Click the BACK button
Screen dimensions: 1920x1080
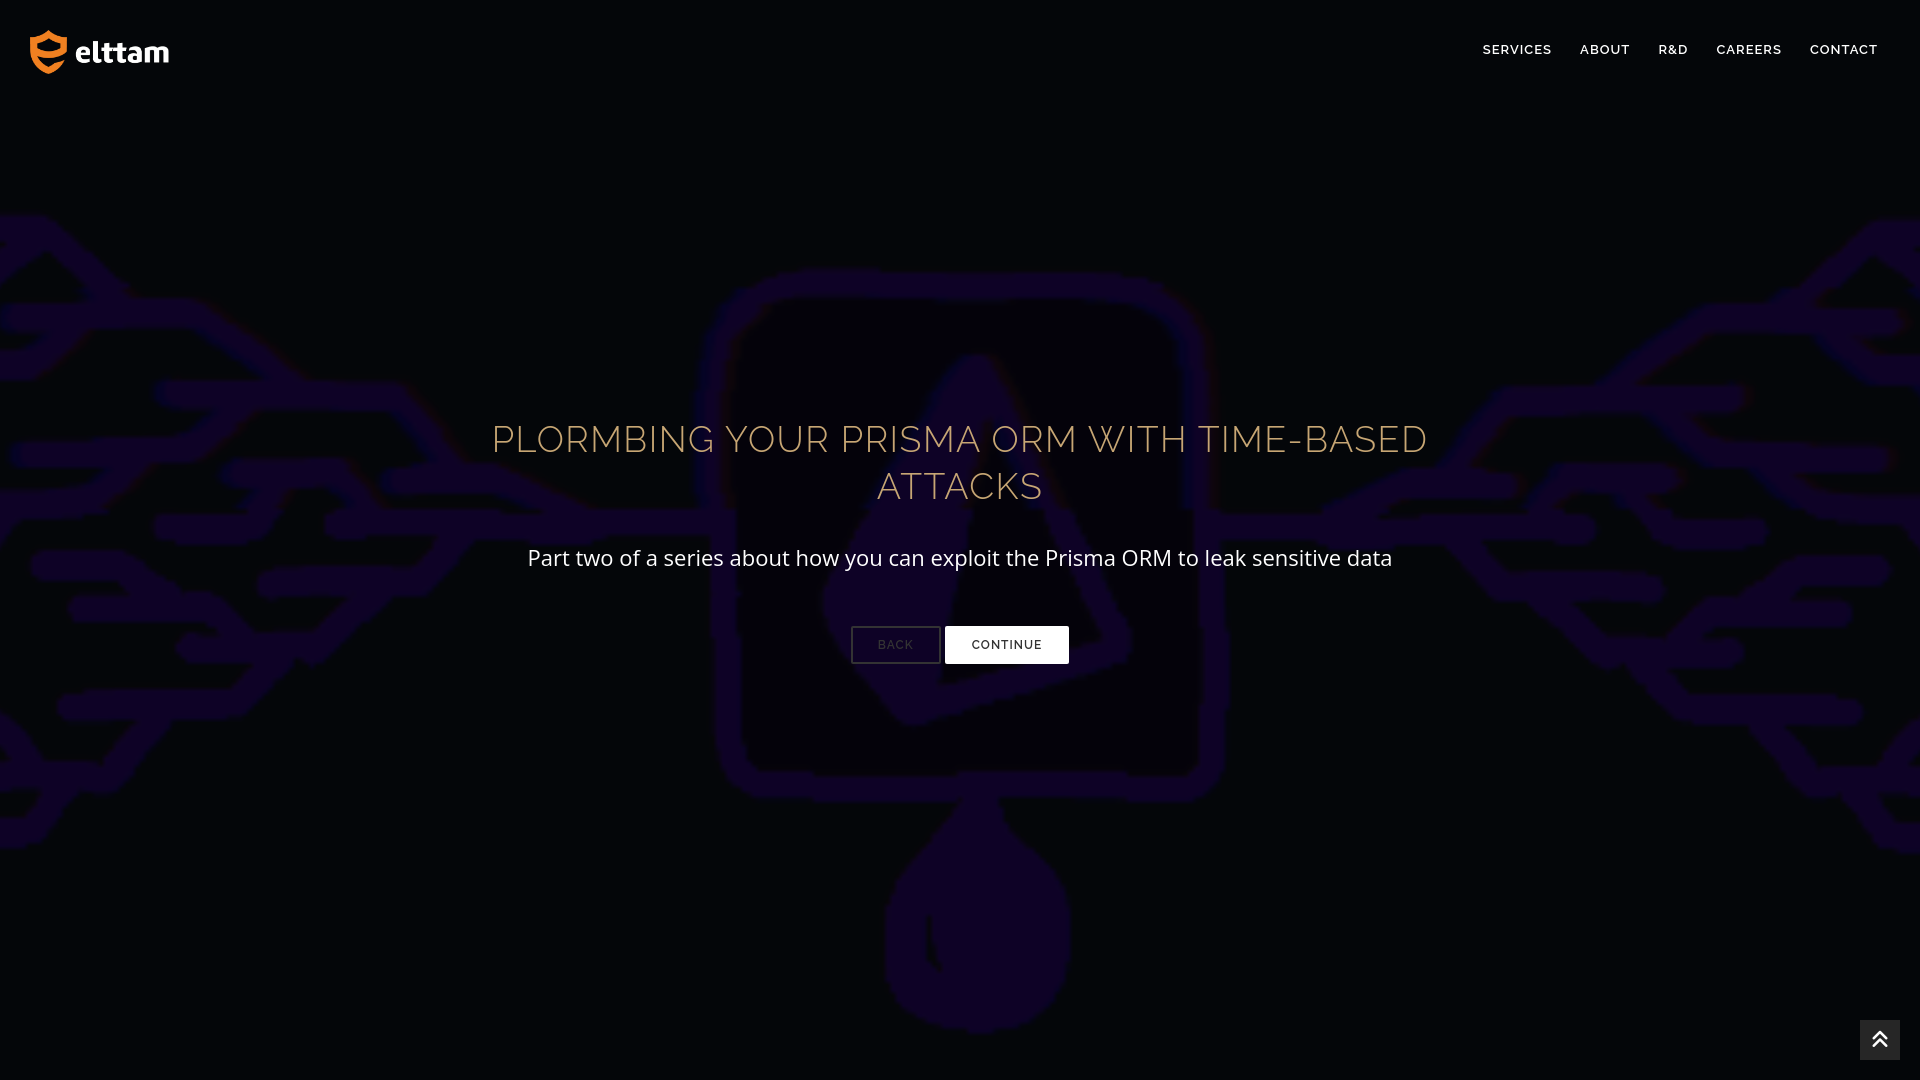click(895, 645)
